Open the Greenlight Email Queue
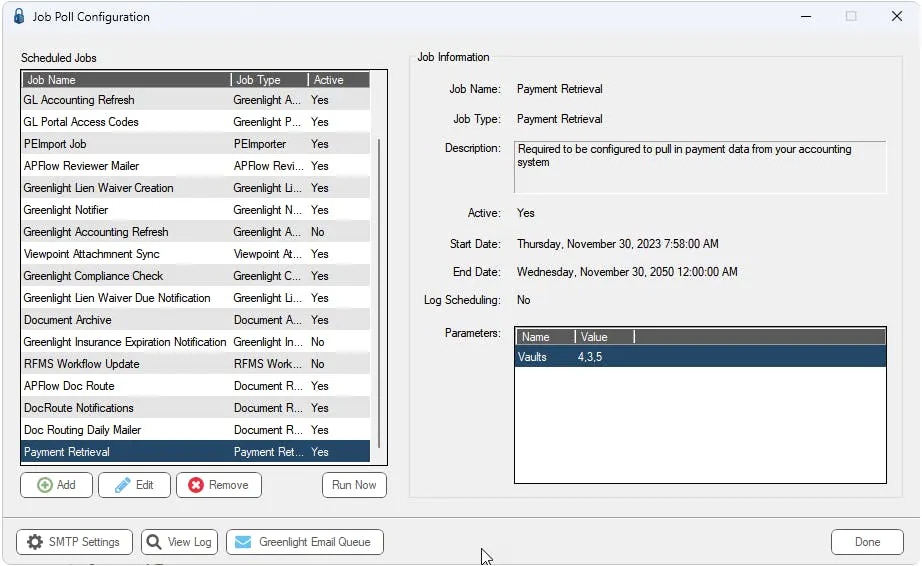This screenshot has width=922, height=566. point(305,542)
